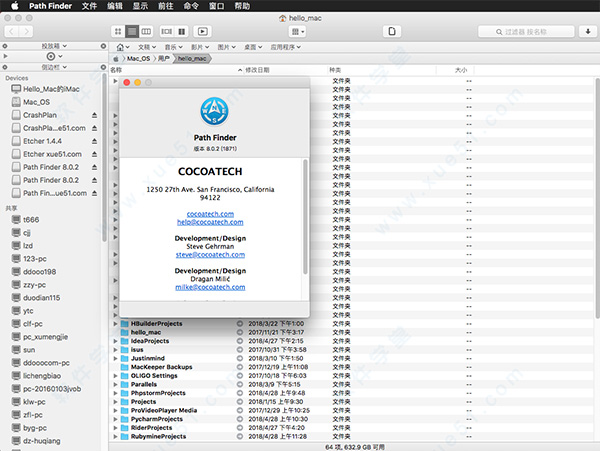Click 用户 in the path bar

(164, 59)
